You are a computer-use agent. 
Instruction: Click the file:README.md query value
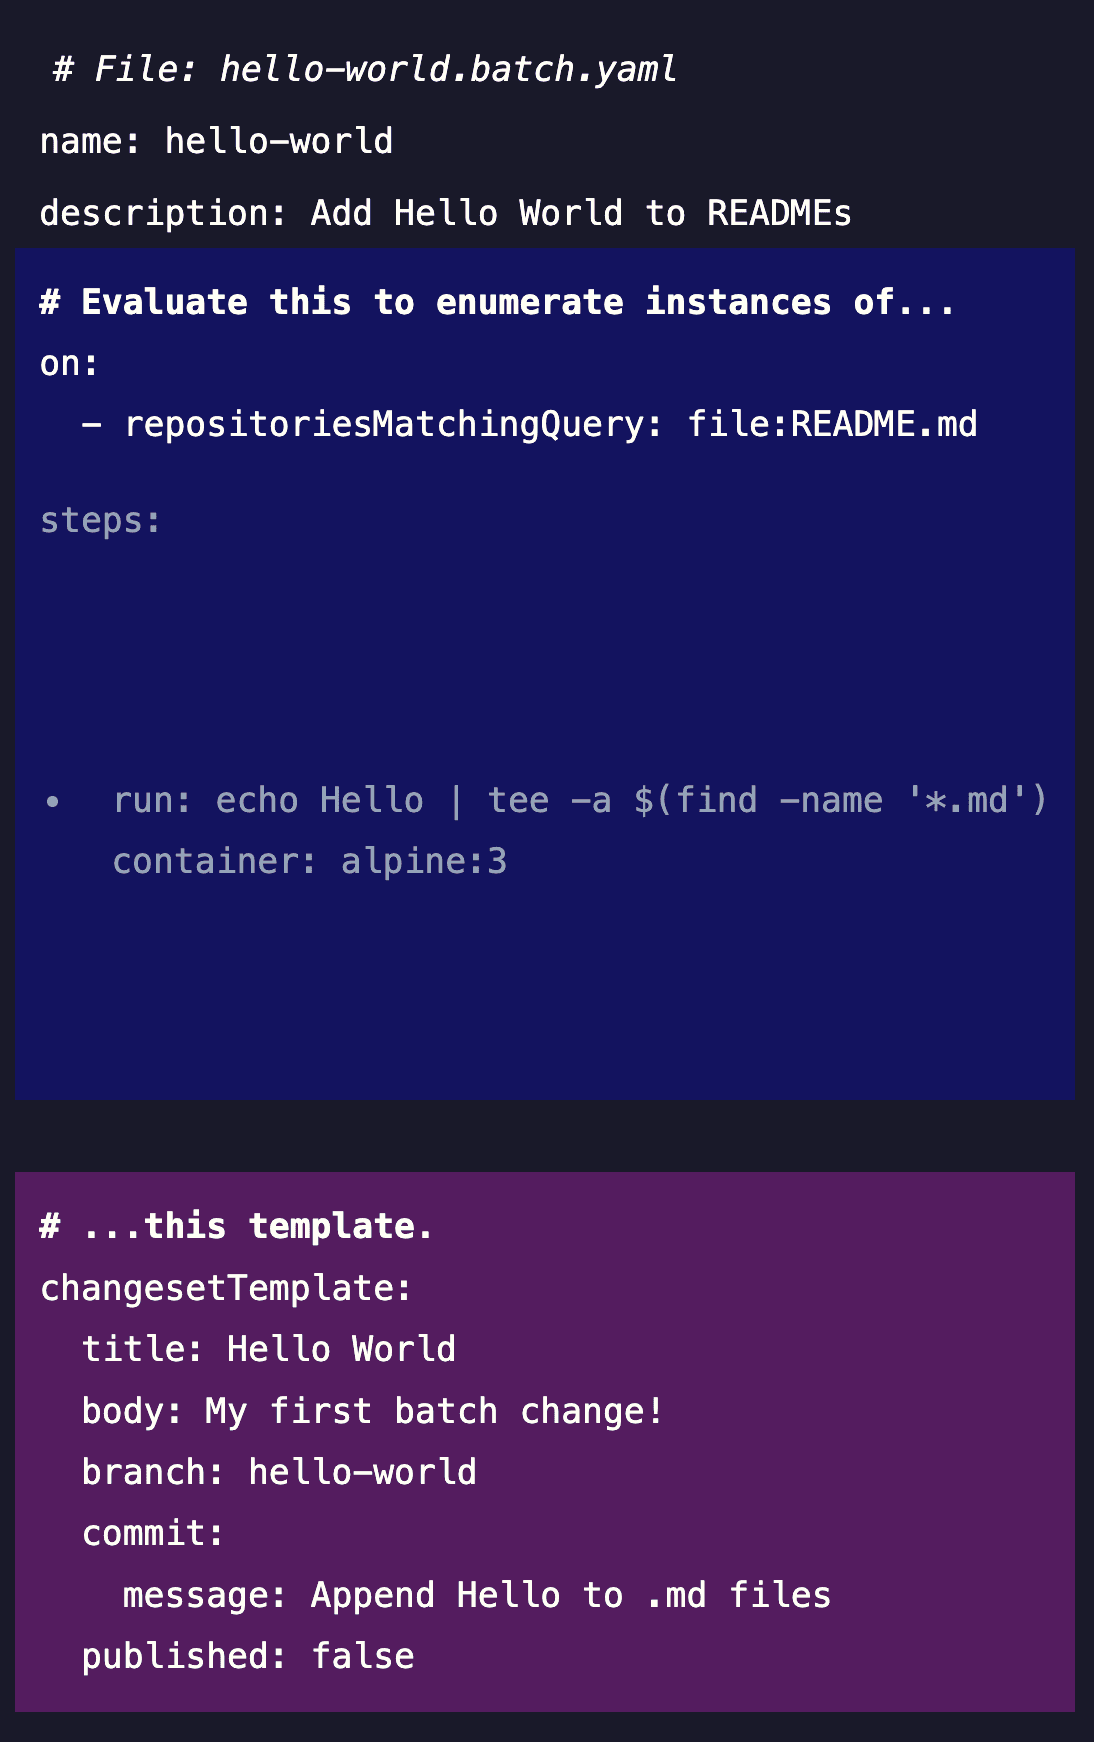point(832,424)
